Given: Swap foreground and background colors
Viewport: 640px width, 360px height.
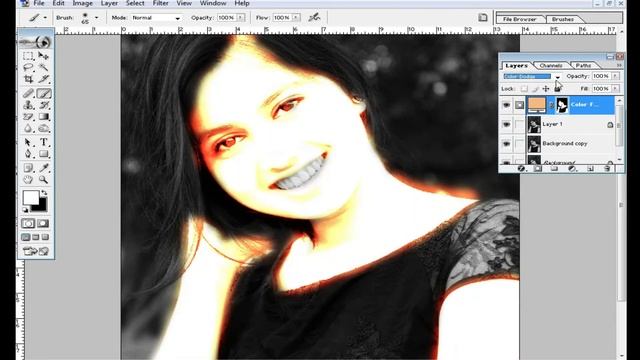Looking at the screenshot, I should (44, 192).
